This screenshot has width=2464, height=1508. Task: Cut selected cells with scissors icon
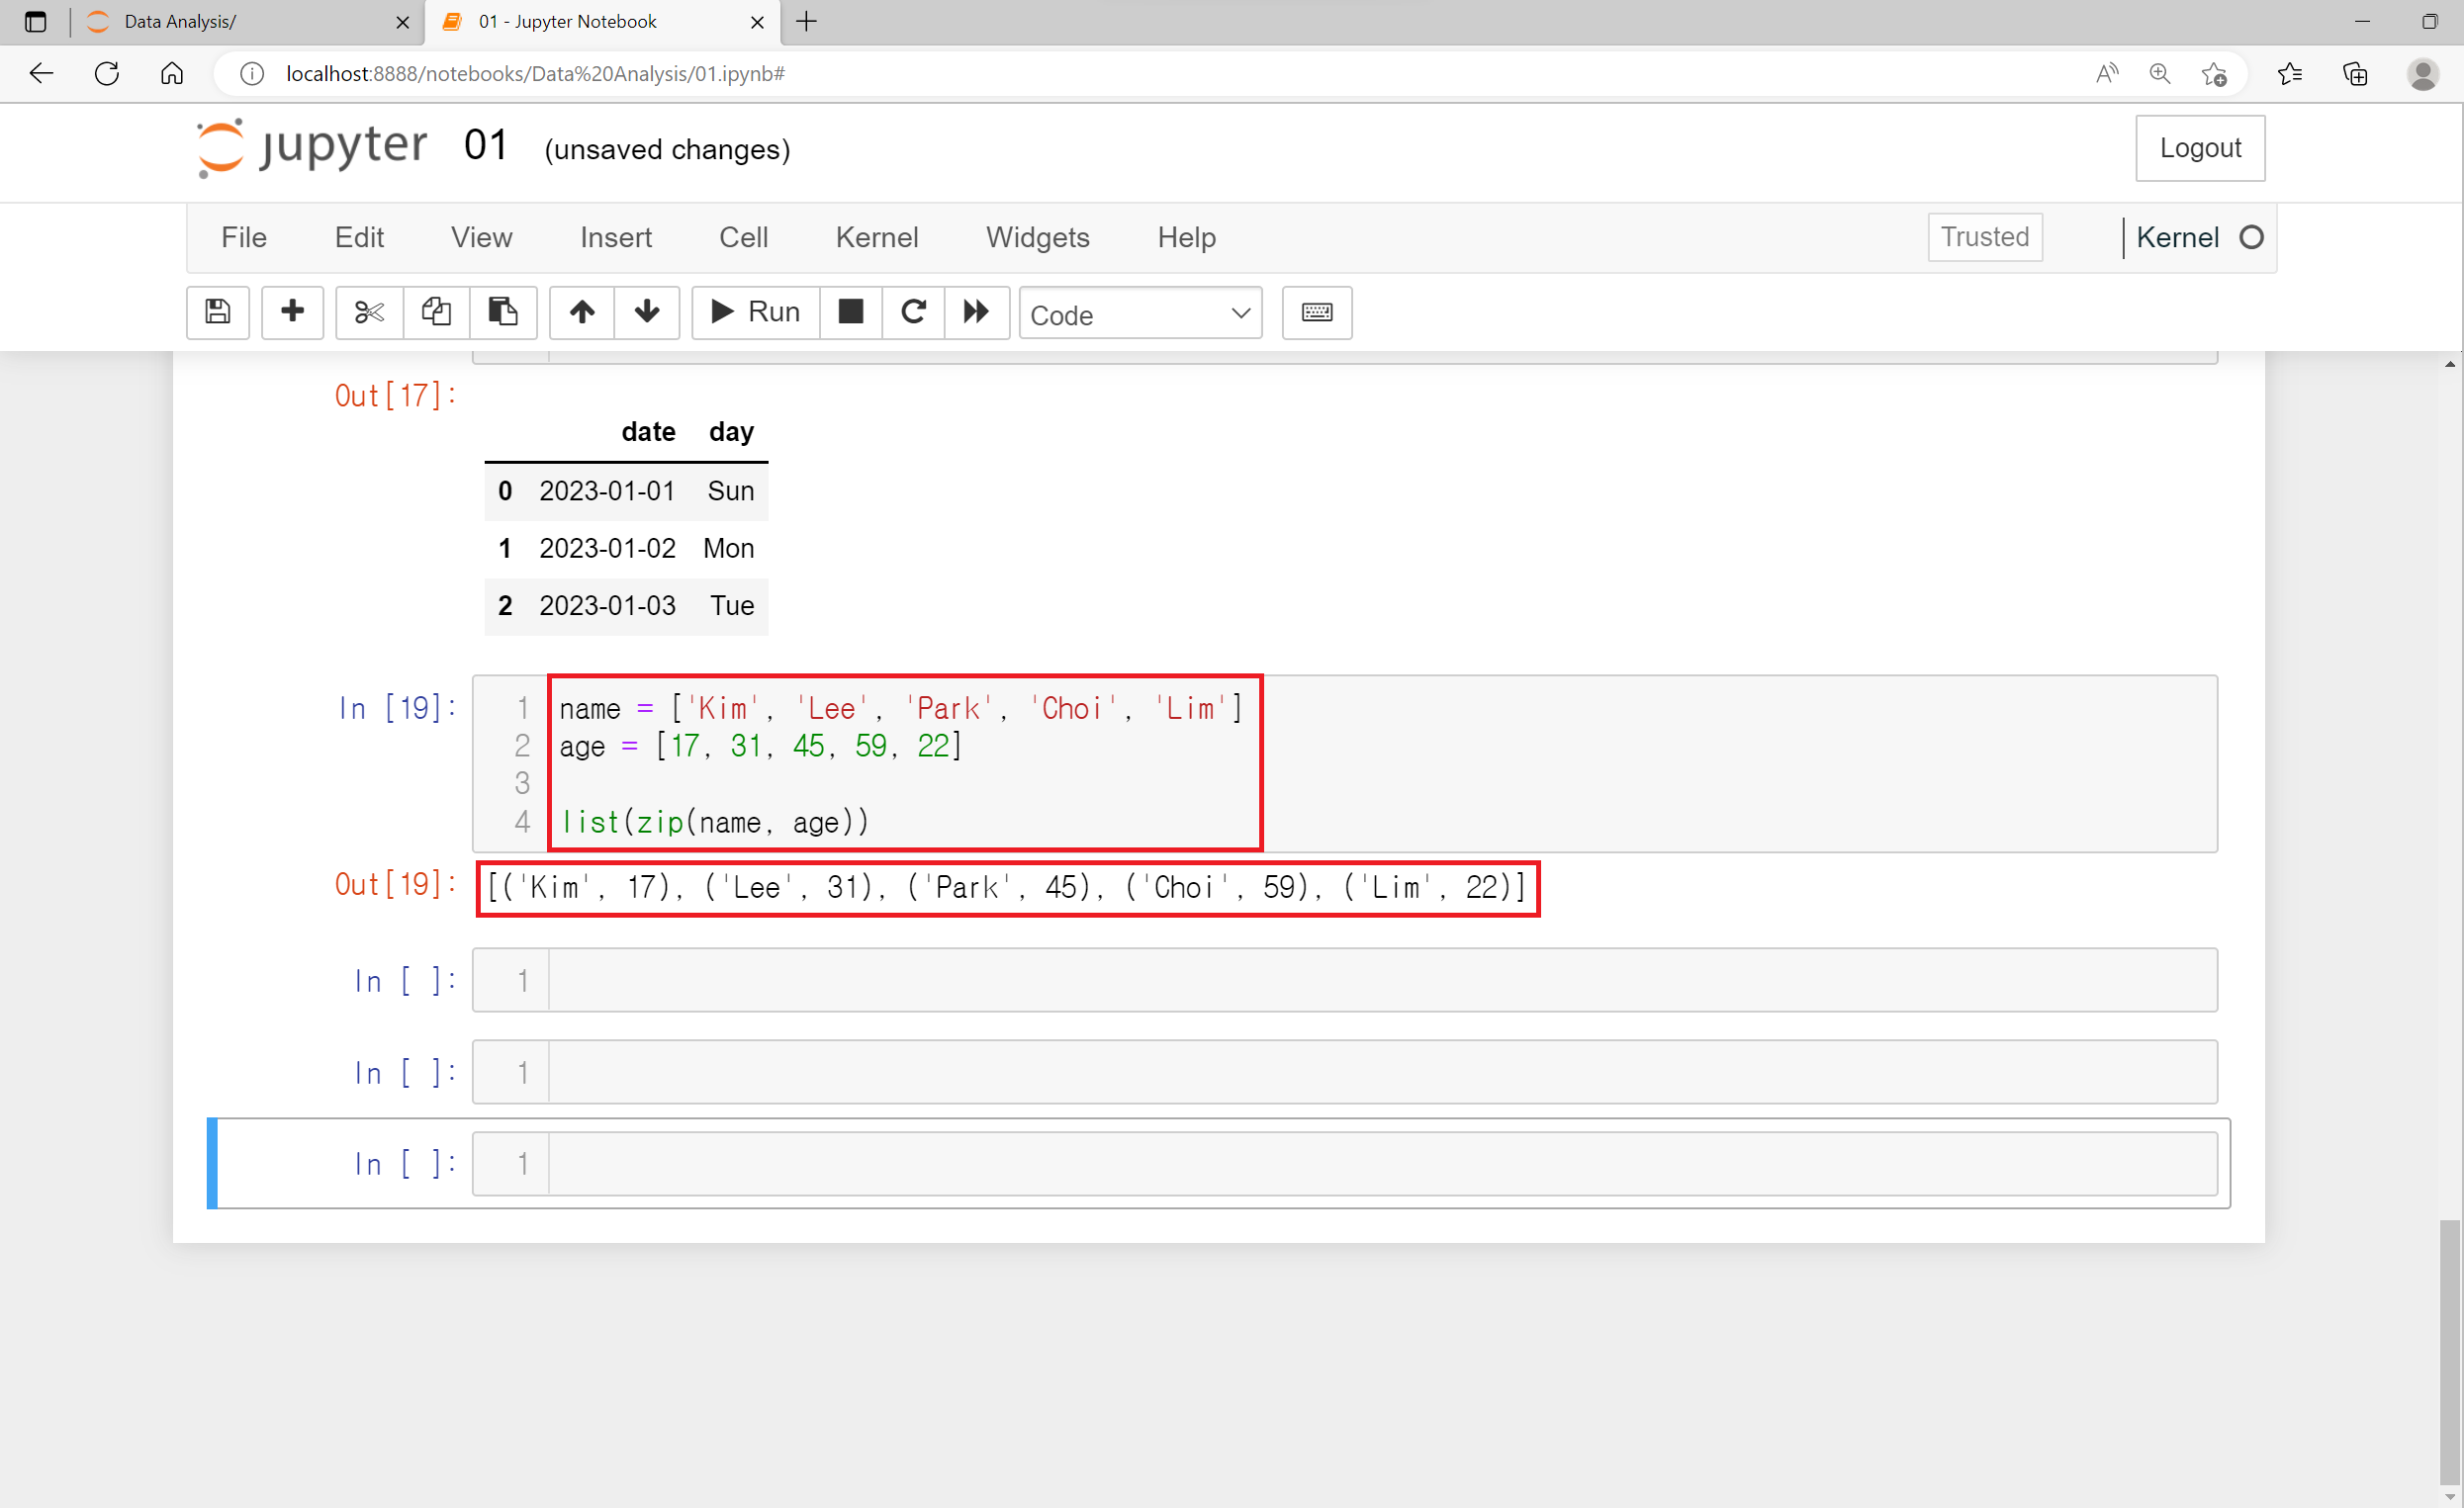point(369,312)
